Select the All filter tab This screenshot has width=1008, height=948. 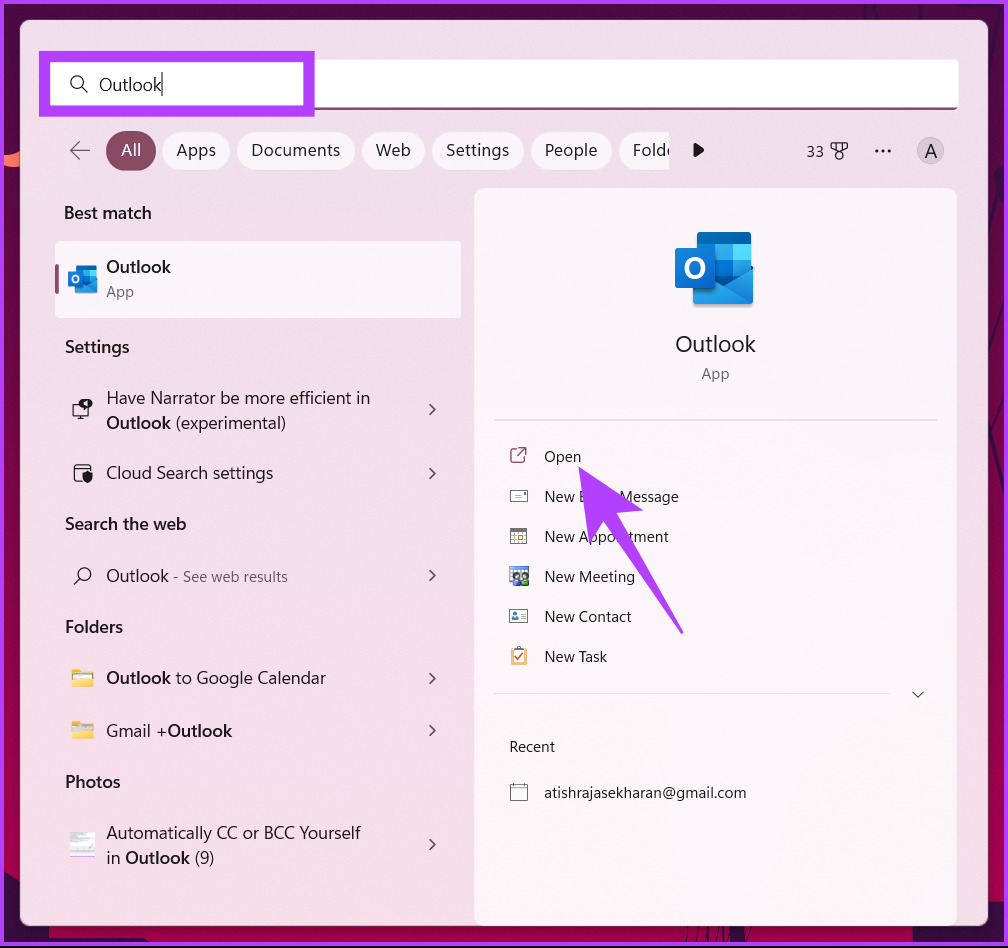tap(131, 150)
